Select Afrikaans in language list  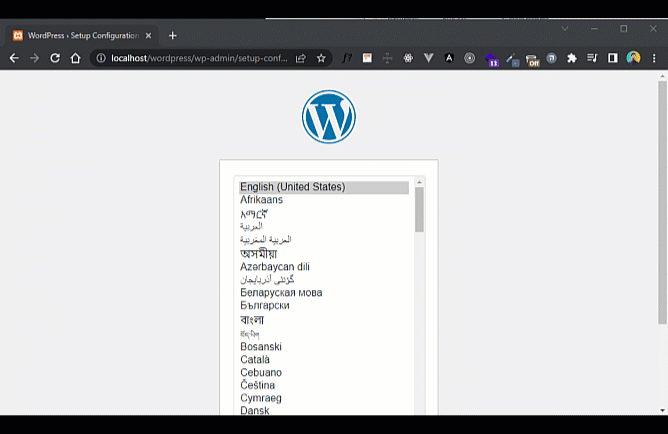tap(324, 200)
